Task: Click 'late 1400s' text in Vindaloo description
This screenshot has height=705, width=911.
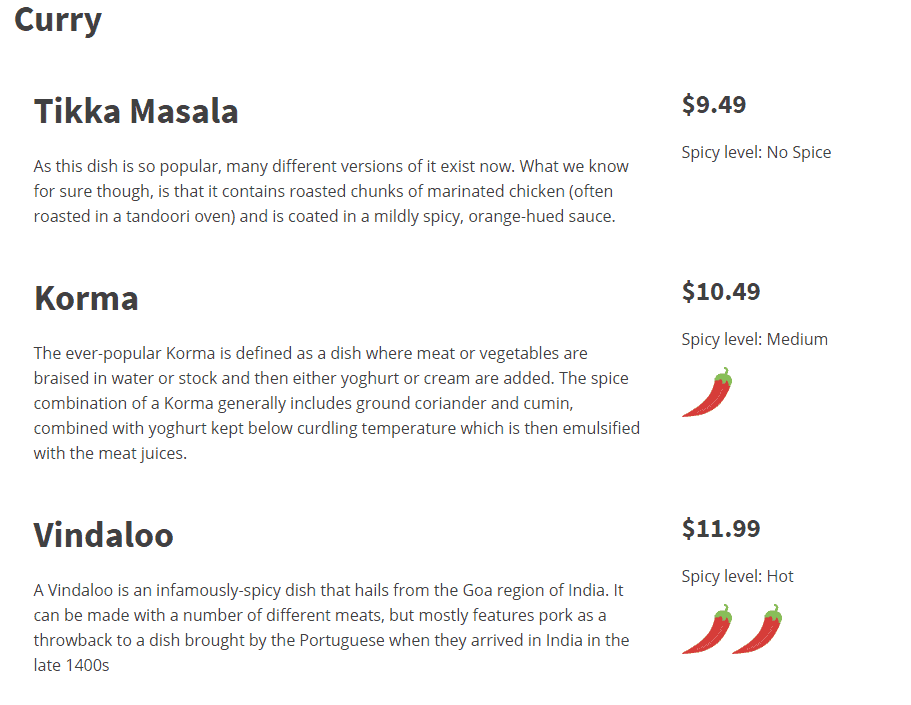Action: coord(71,665)
